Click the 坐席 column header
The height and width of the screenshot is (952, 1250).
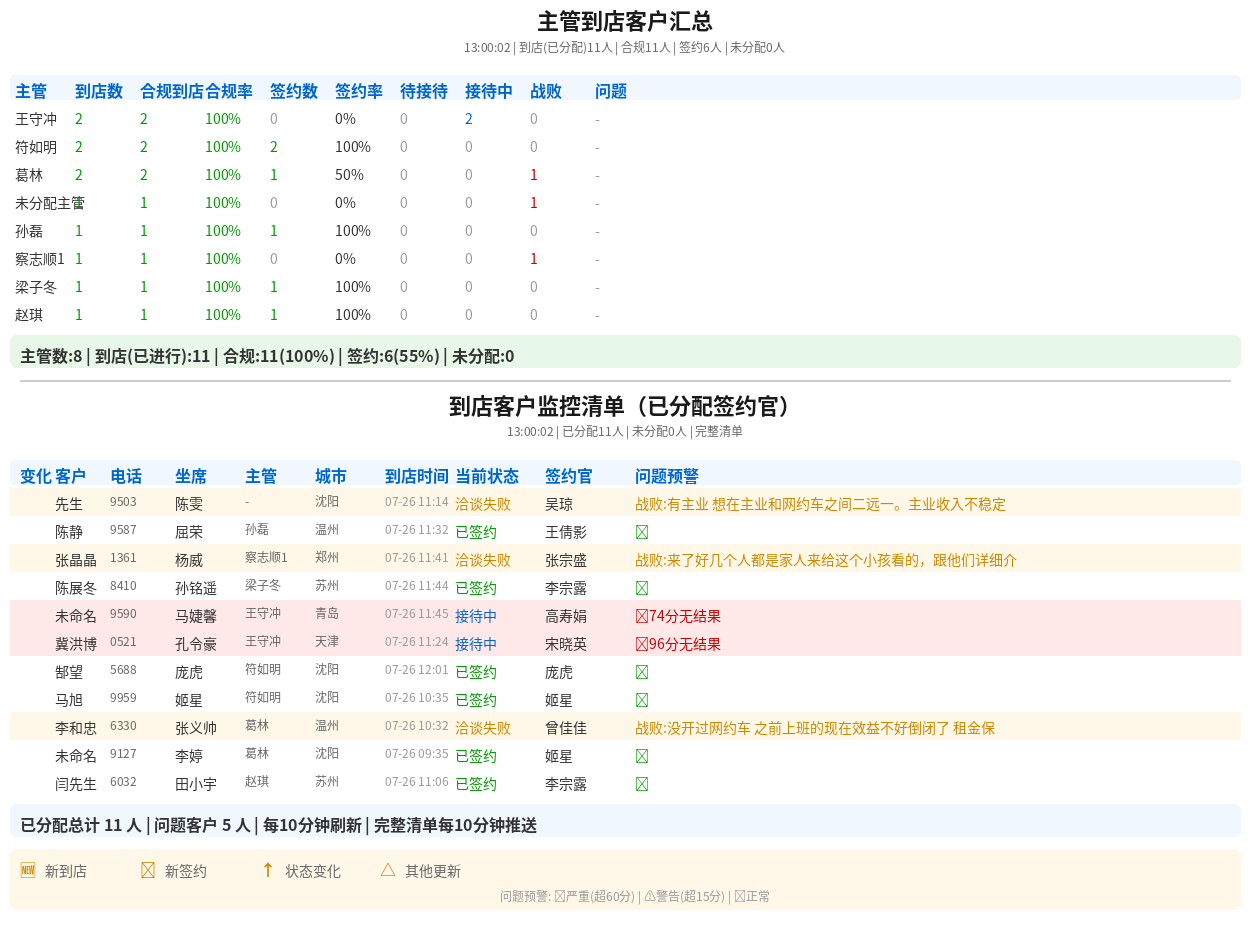pyautogui.click(x=191, y=476)
